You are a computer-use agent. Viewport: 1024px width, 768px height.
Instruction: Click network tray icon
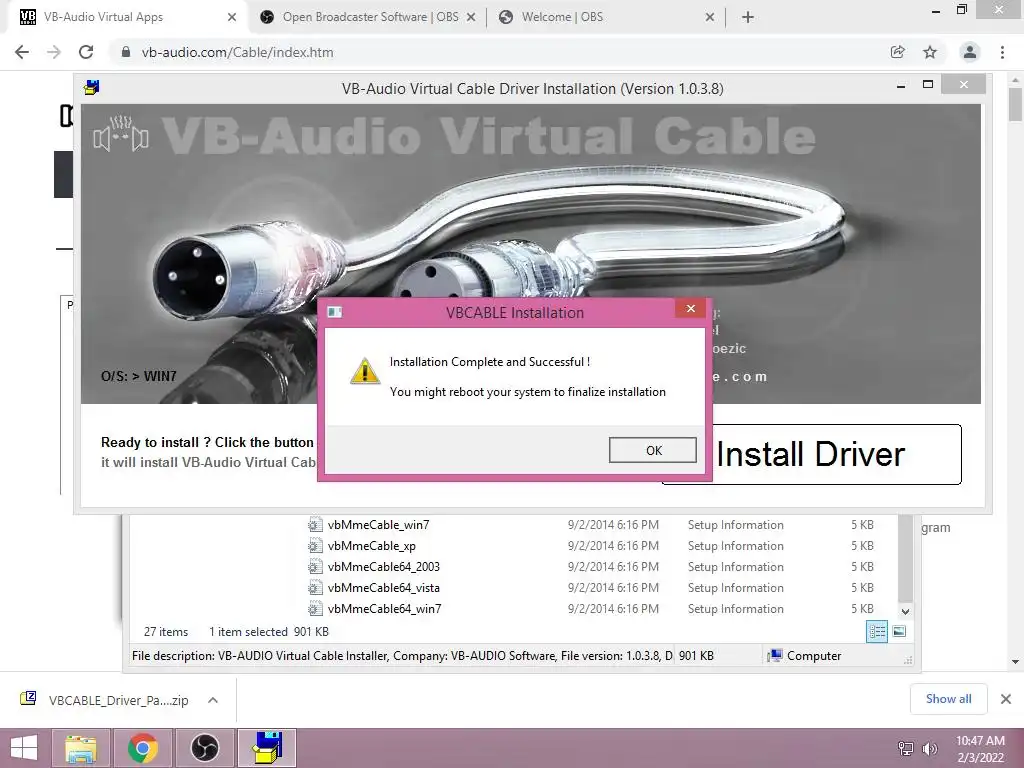(x=906, y=748)
